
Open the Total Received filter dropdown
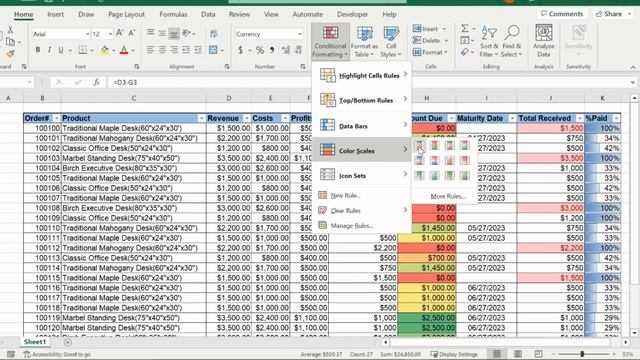[x=580, y=118]
